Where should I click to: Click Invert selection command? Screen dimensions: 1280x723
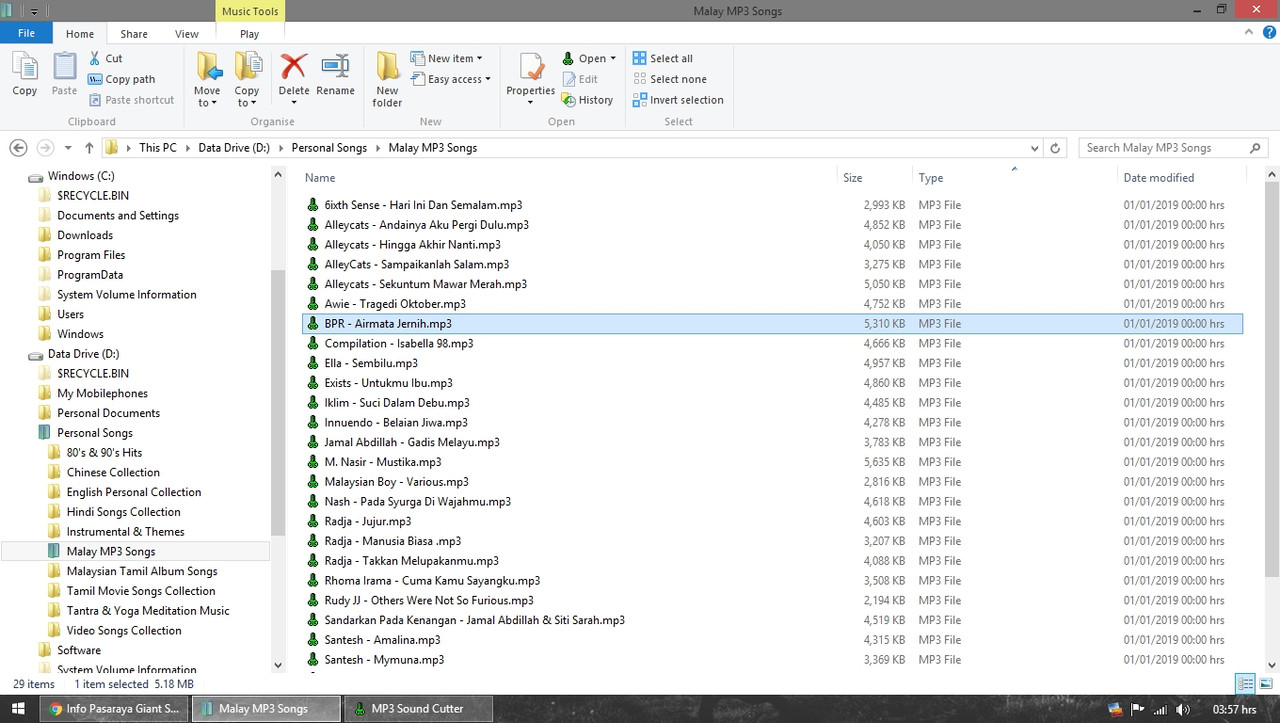point(678,100)
